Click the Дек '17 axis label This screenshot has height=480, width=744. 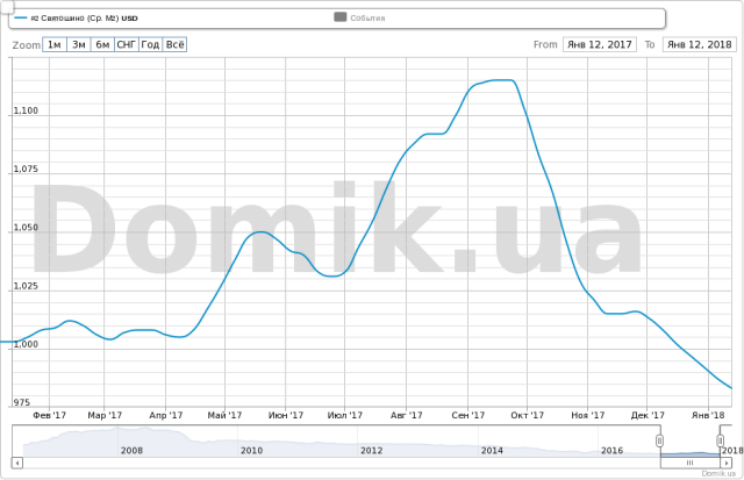647,415
